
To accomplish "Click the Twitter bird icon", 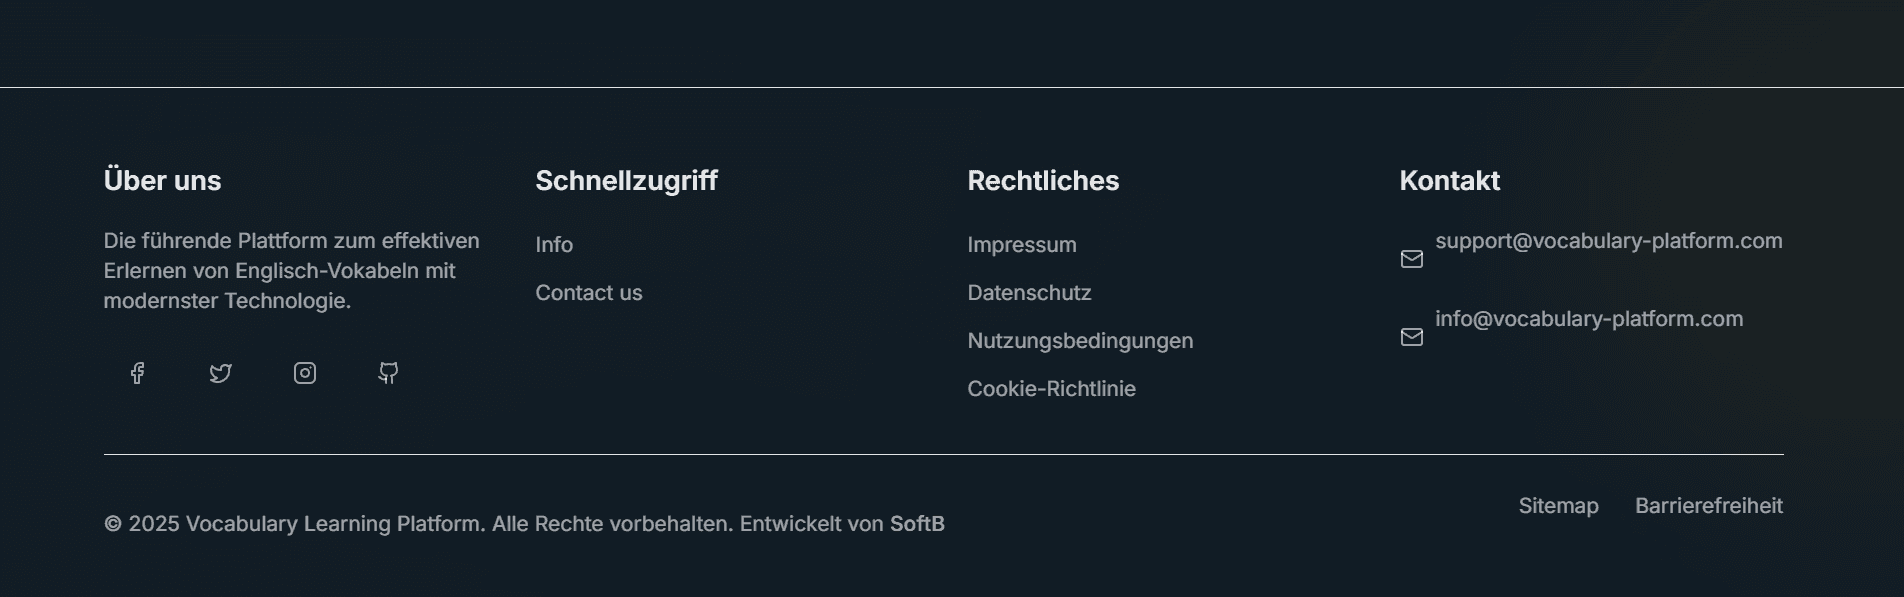I will (x=221, y=373).
